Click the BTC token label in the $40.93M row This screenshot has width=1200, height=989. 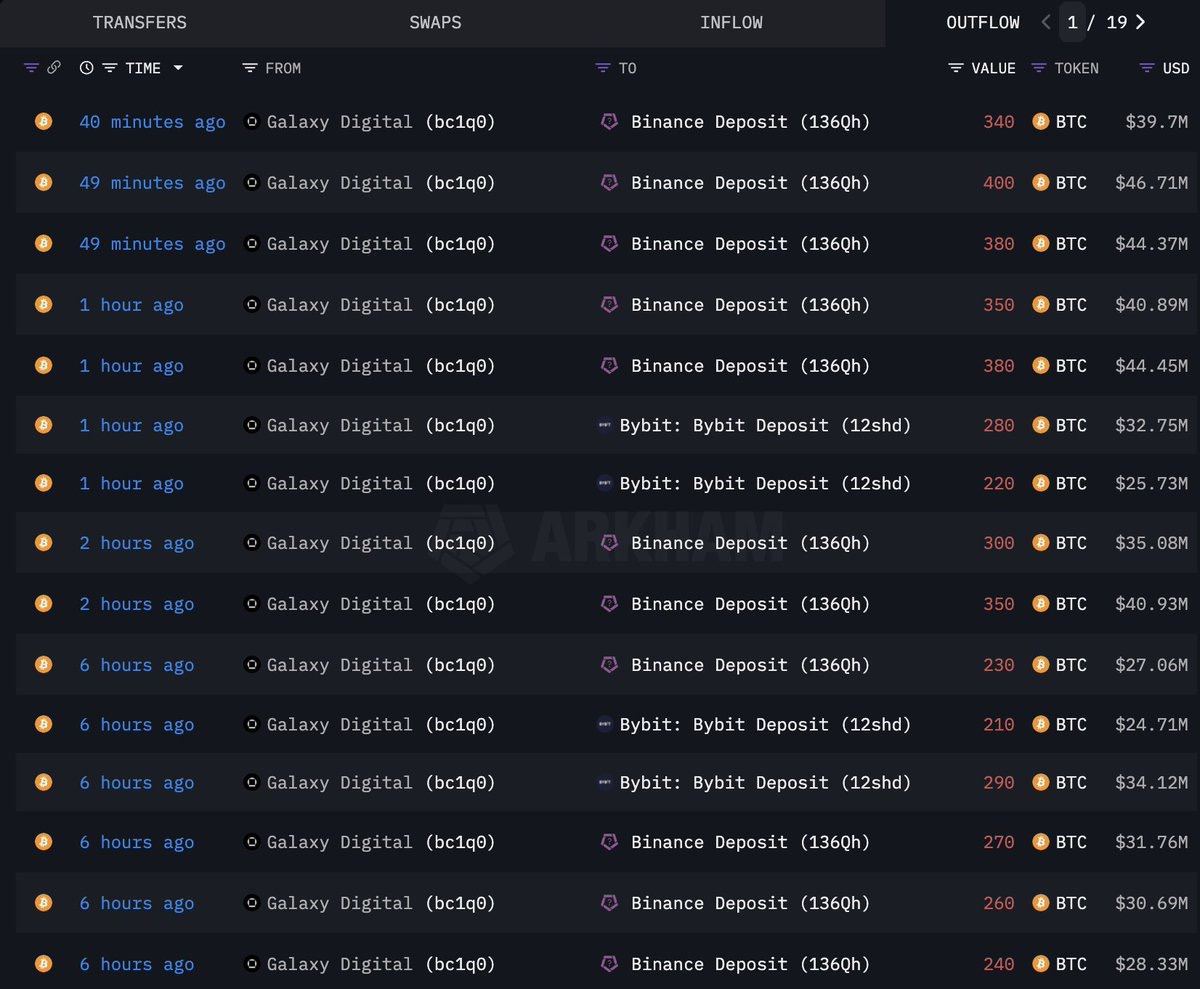coord(1071,604)
